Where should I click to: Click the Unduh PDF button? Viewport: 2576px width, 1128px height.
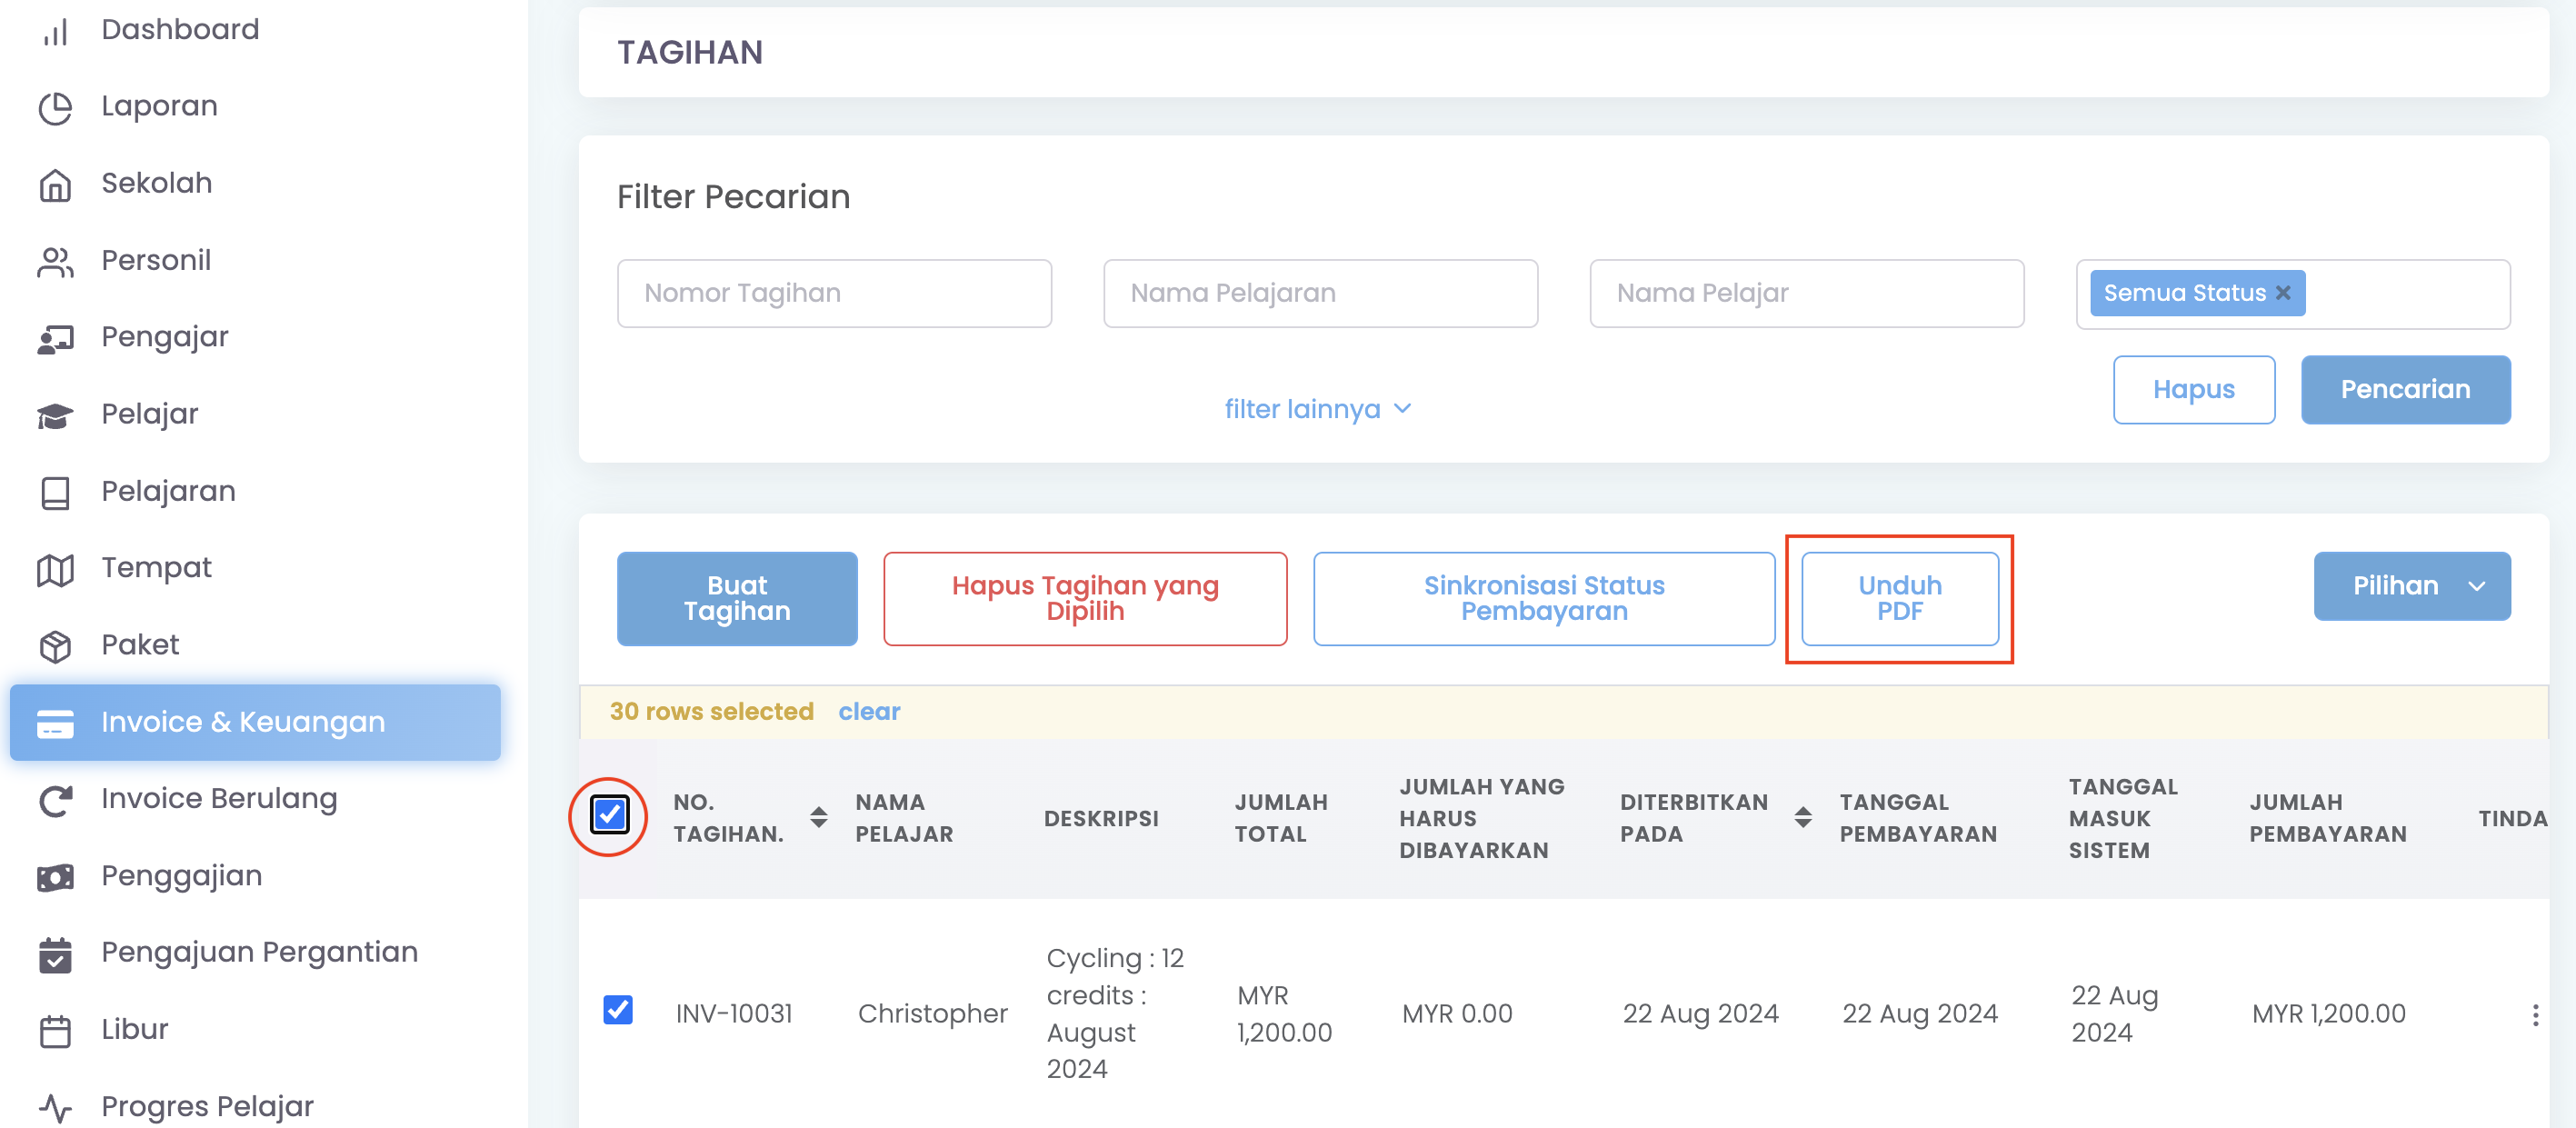pos(1899,598)
